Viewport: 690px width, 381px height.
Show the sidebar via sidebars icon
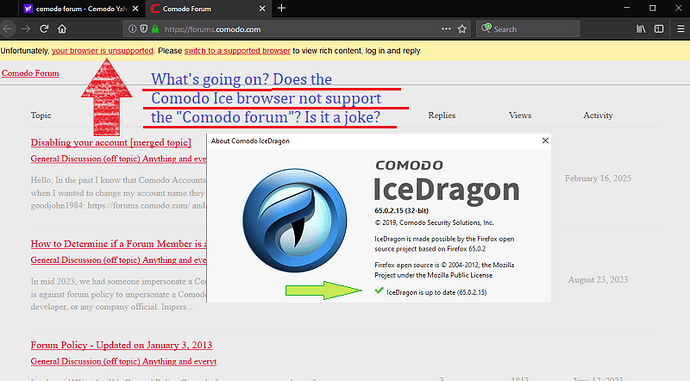659,29
